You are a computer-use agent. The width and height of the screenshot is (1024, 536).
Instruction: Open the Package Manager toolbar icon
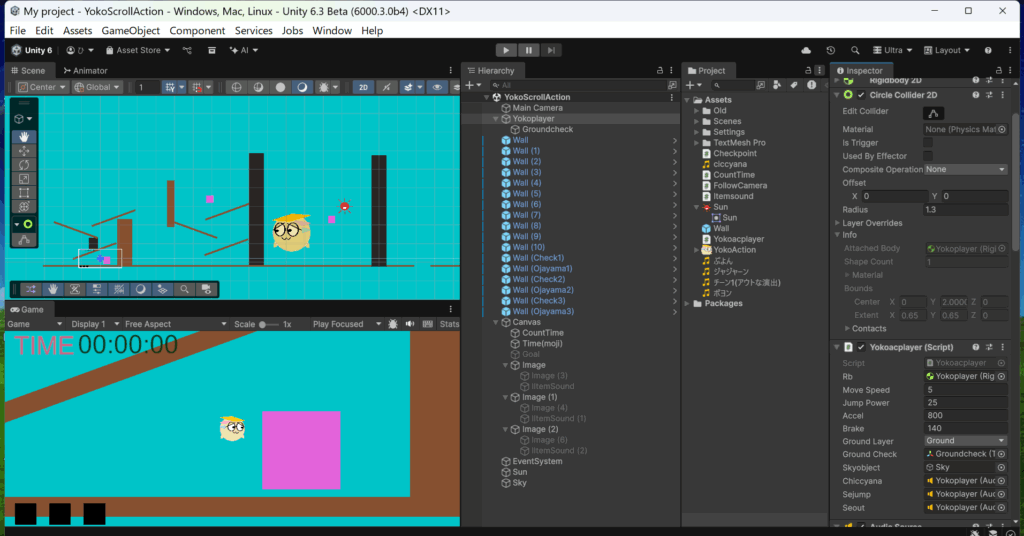tap(211, 50)
